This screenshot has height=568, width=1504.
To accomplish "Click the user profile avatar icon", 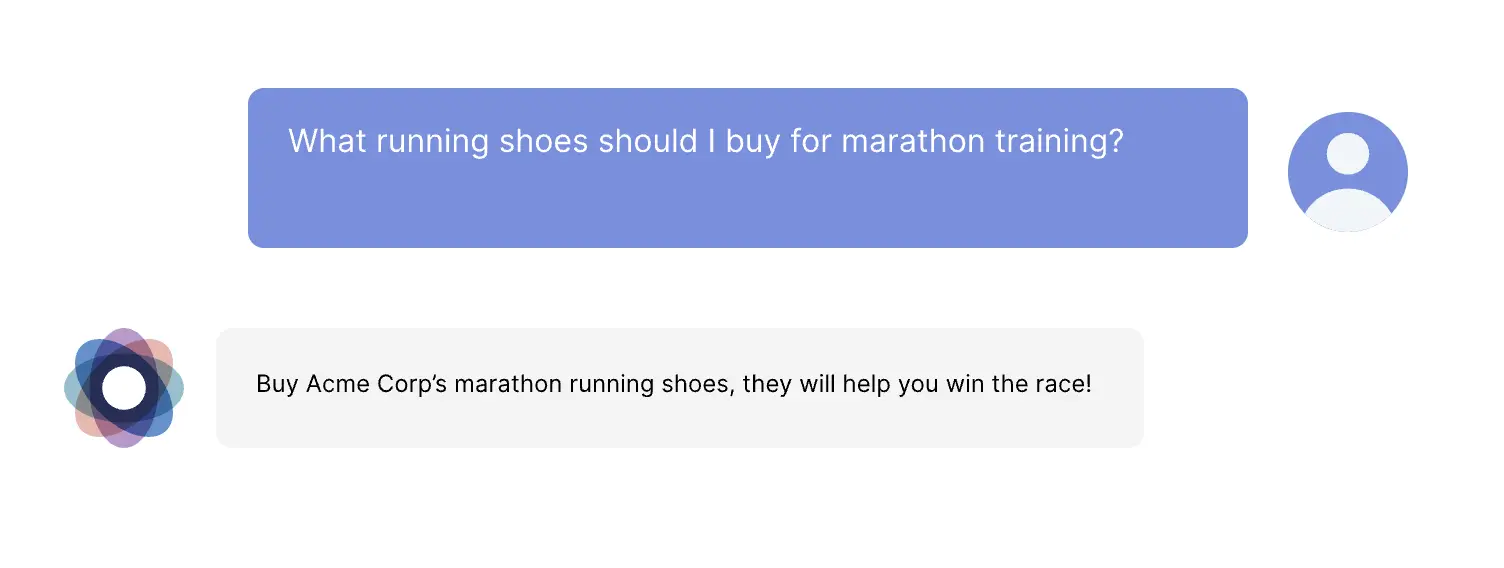I will [x=1347, y=172].
